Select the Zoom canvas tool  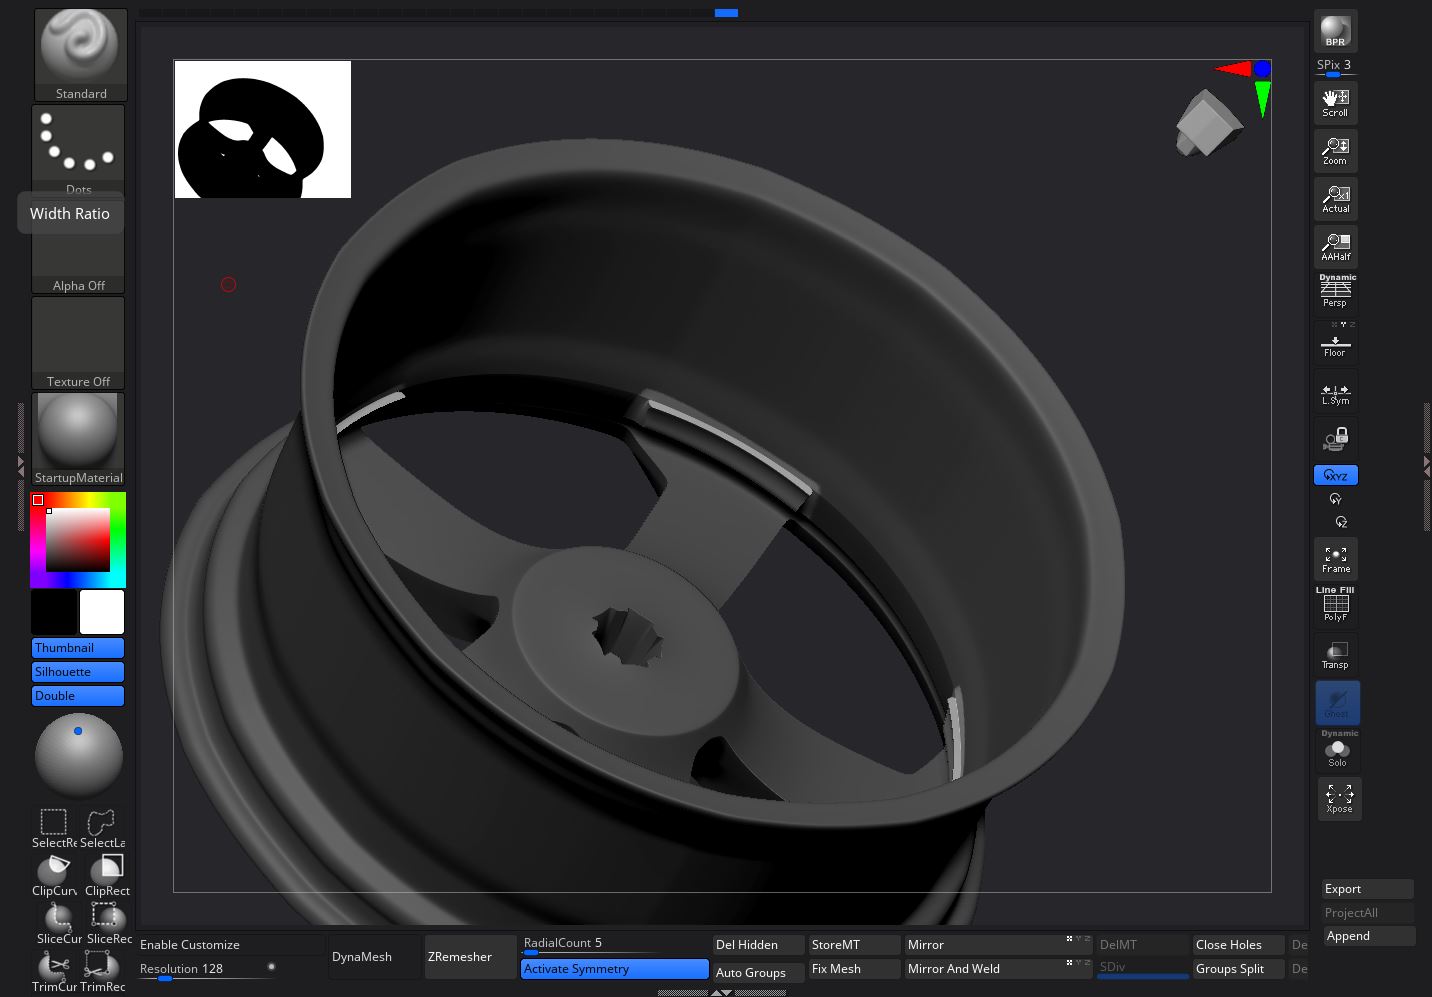click(1335, 150)
